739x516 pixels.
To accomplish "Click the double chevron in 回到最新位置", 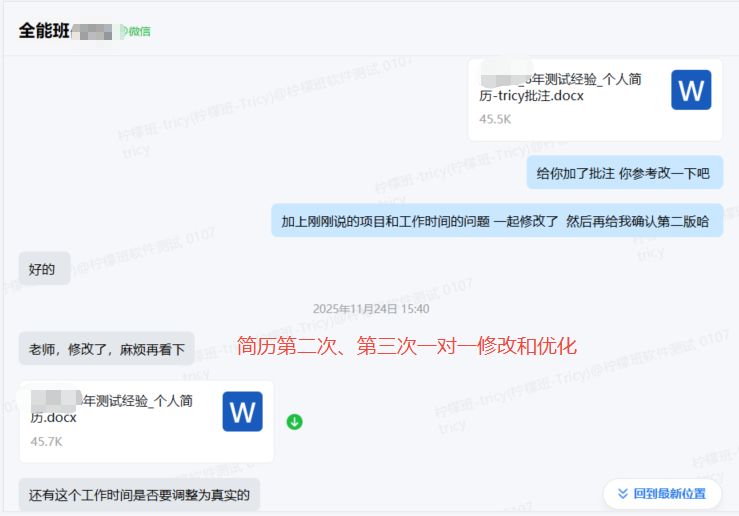I will pos(622,494).
